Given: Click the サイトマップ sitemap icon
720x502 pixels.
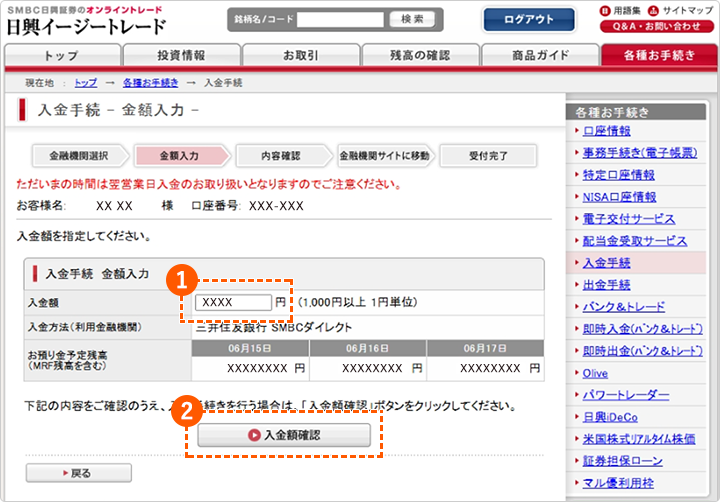Looking at the screenshot, I should click(x=653, y=10).
